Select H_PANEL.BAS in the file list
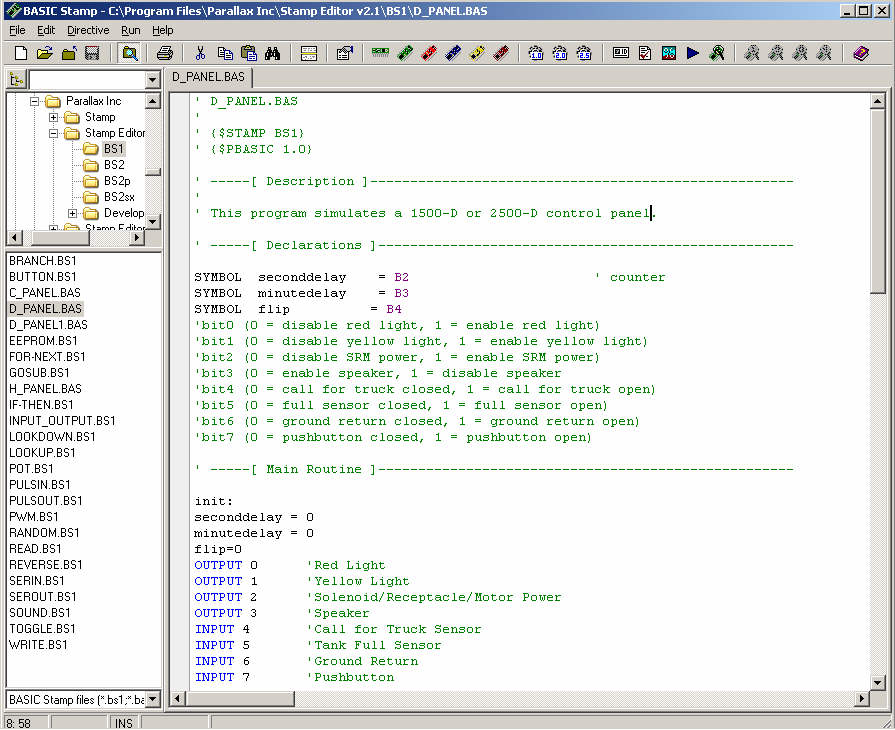The image size is (895, 730). [x=45, y=389]
